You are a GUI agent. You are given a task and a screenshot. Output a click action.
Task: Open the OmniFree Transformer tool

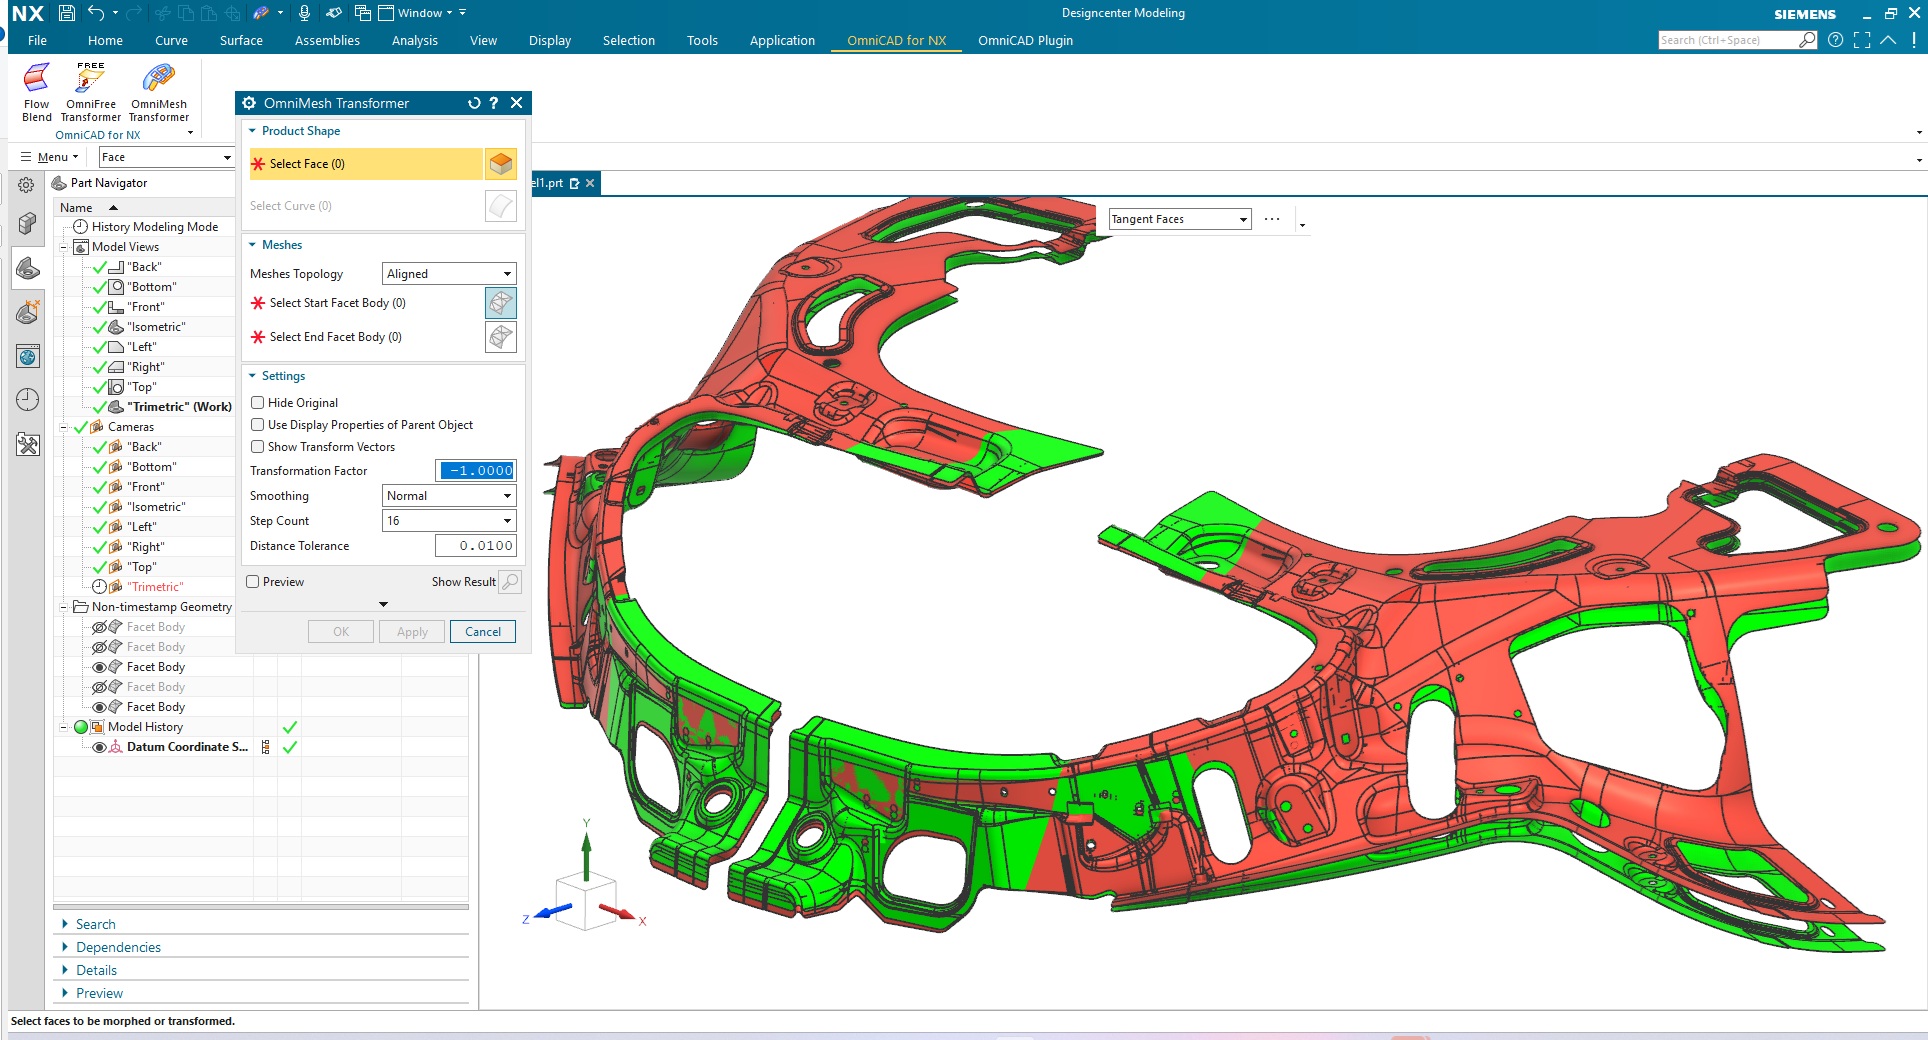90,79
